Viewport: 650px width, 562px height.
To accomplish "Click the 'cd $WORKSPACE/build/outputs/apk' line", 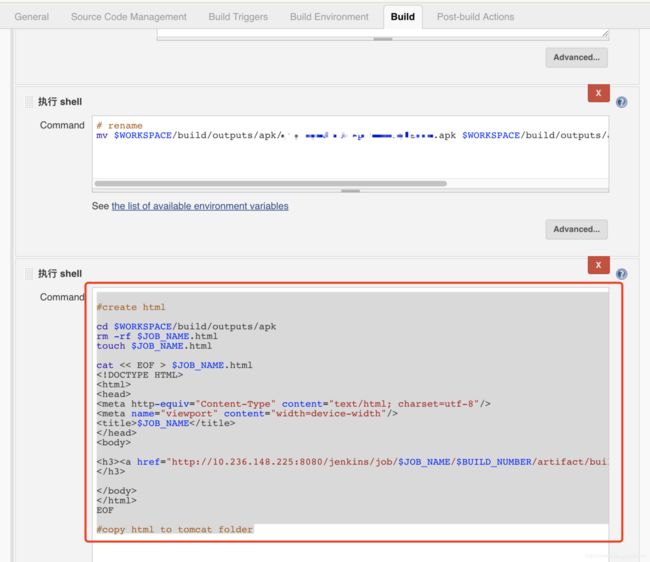I will [186, 327].
